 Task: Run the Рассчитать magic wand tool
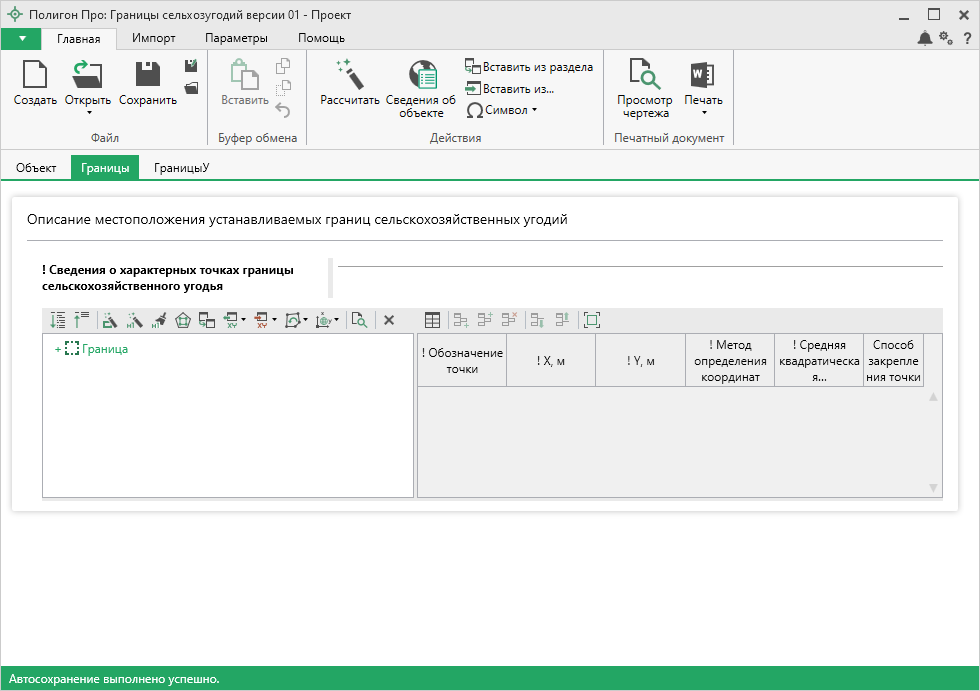tap(350, 76)
